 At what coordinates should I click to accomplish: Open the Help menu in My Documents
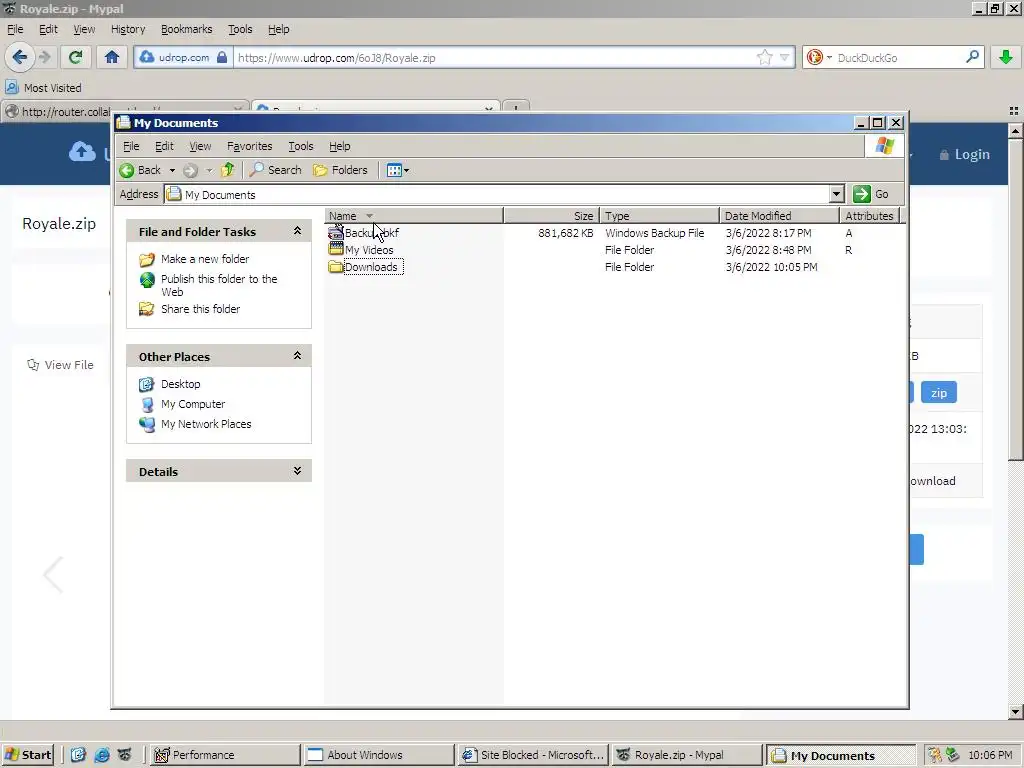coord(340,146)
